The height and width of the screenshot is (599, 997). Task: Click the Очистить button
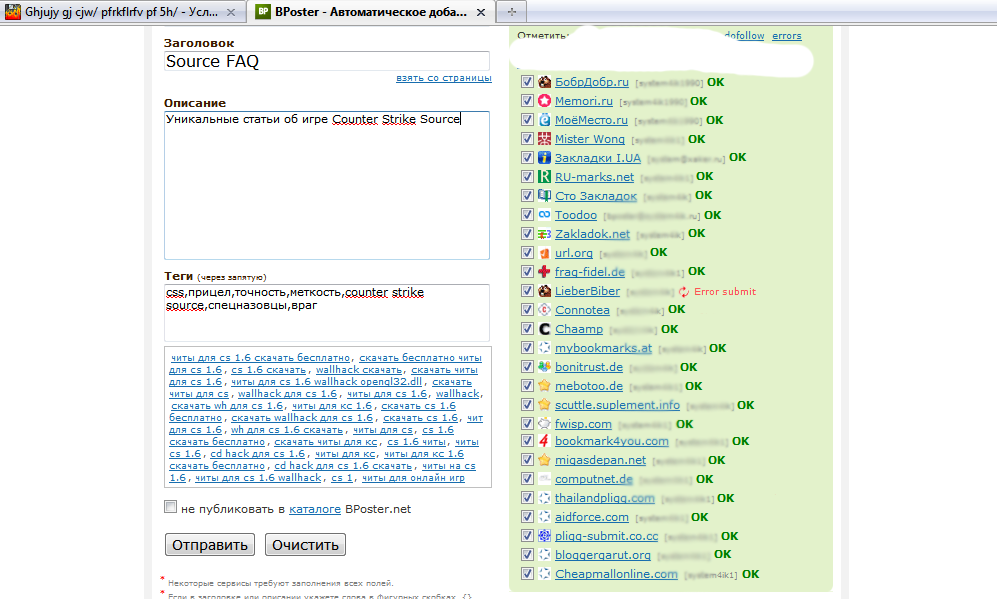(305, 545)
